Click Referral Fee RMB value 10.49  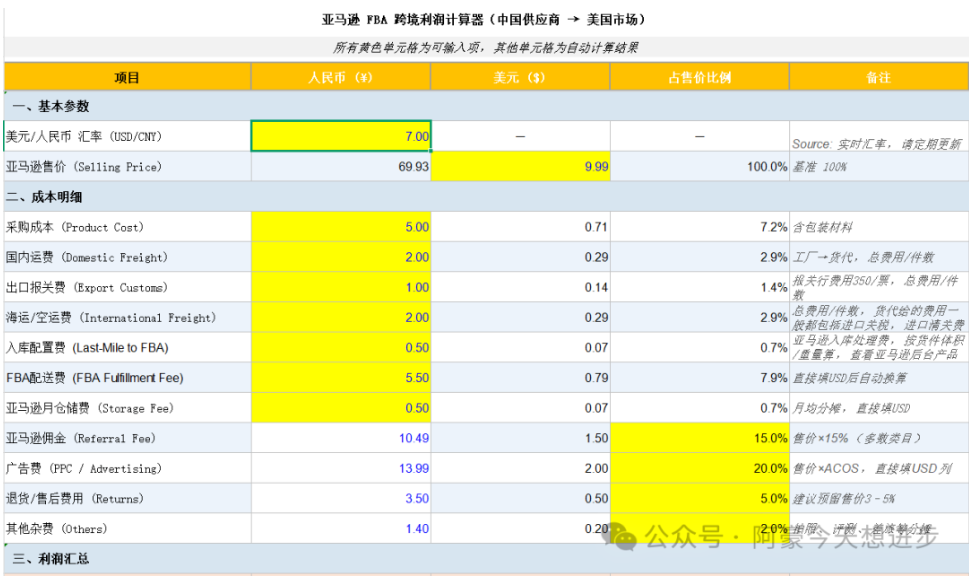tap(413, 438)
